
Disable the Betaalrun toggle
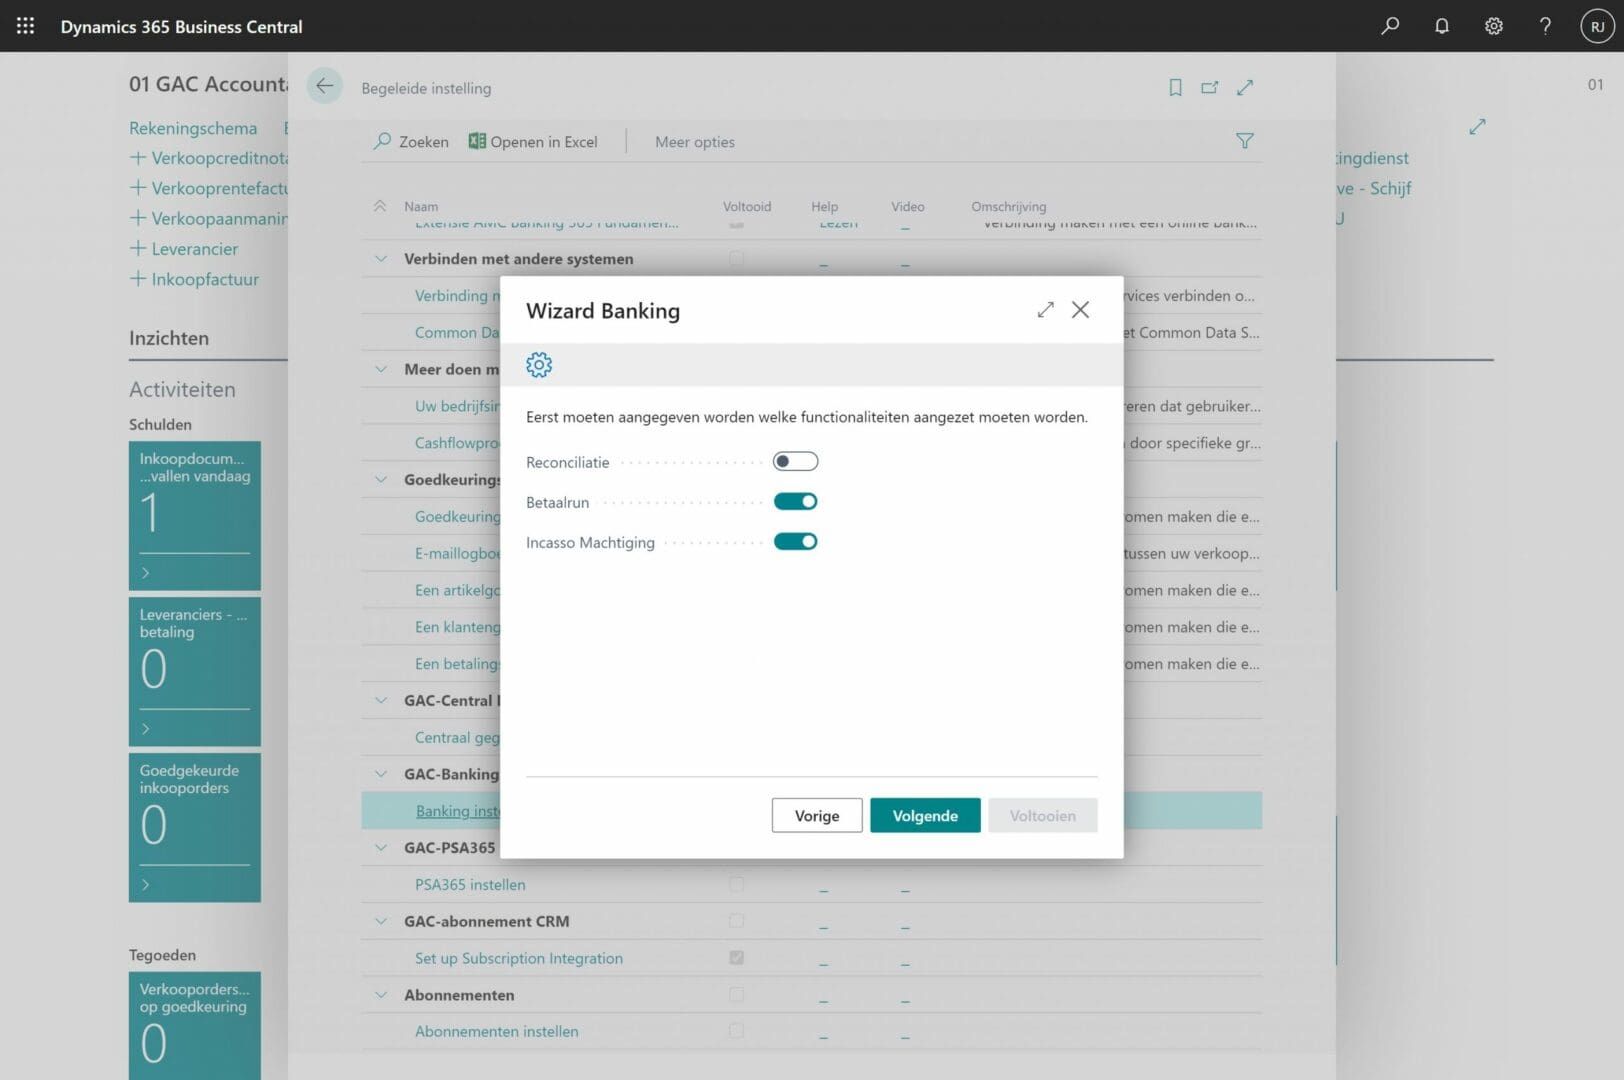(796, 501)
